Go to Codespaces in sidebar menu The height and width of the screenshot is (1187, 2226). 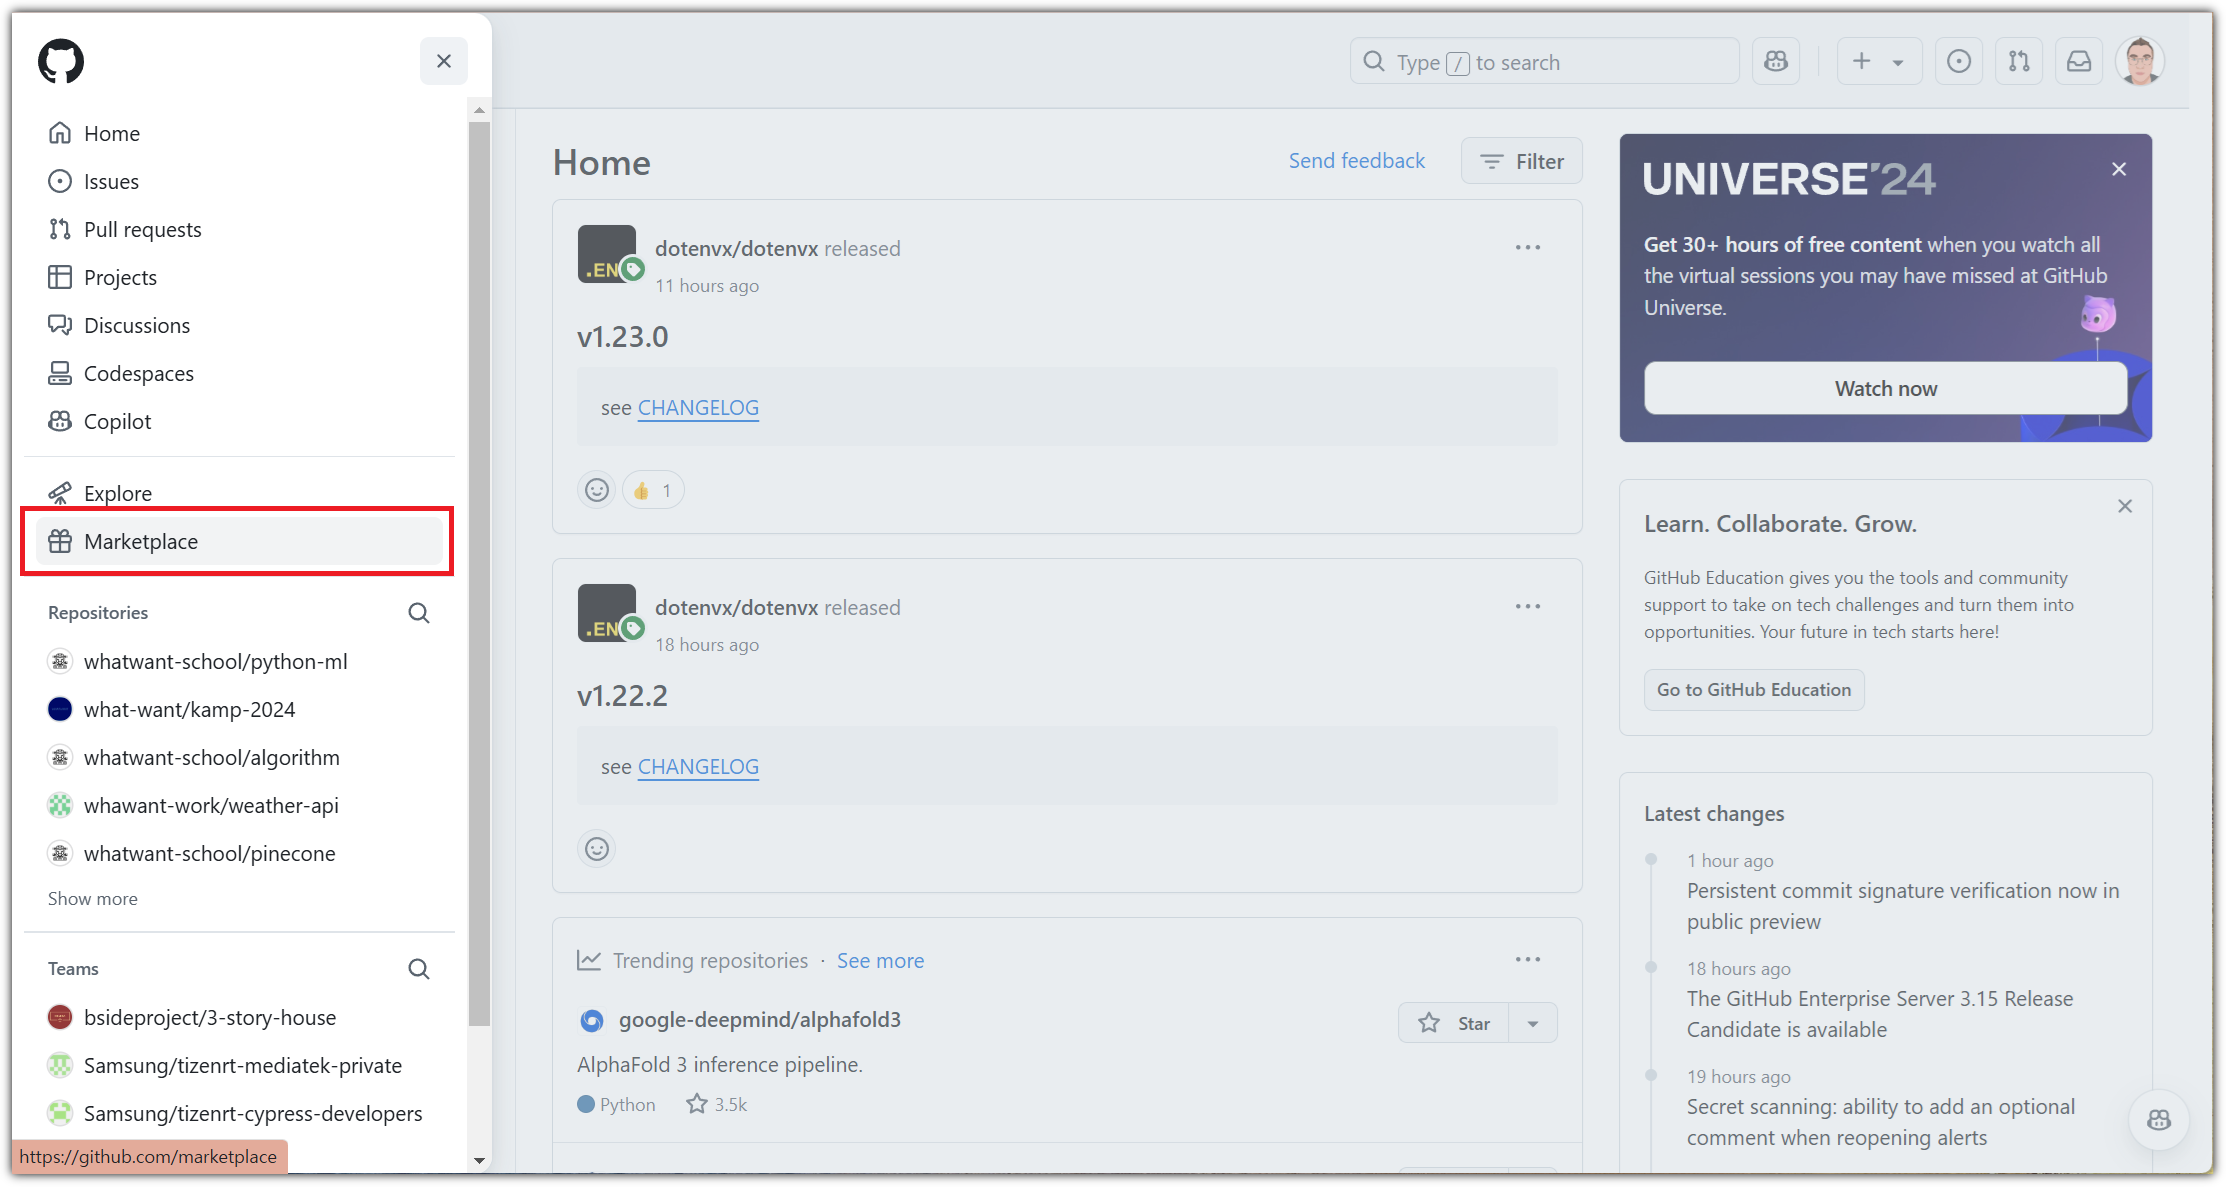coord(139,373)
